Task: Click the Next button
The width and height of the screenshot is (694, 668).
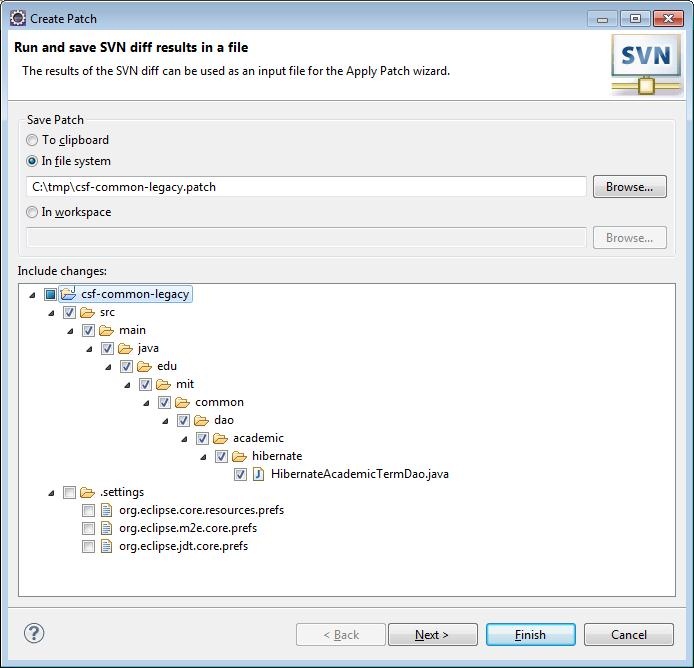Action: 432,634
